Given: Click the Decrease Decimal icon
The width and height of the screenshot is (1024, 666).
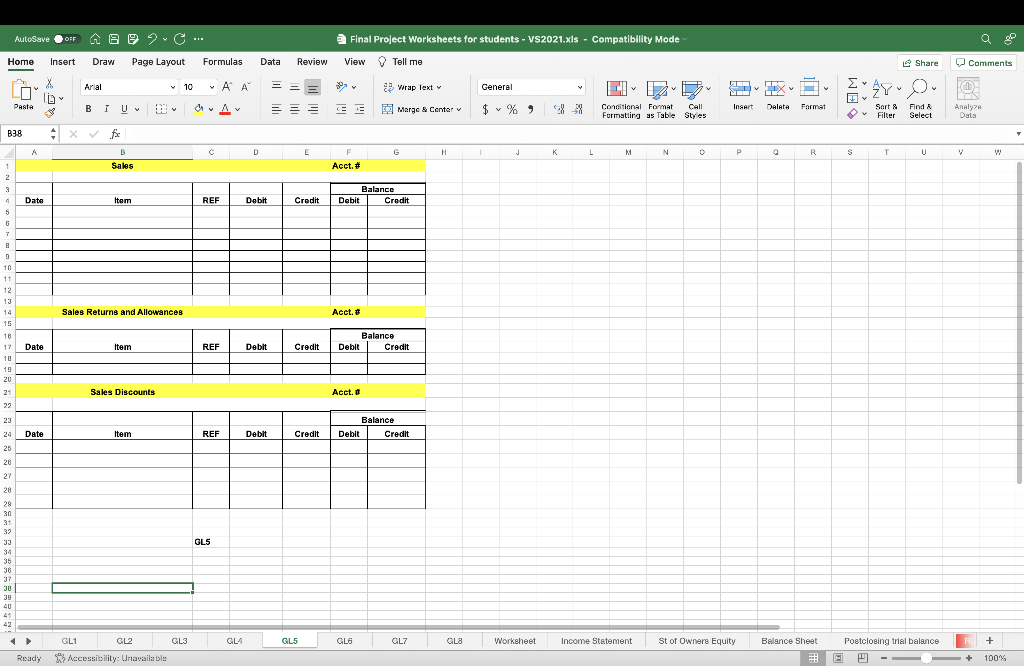Looking at the screenshot, I should click(577, 109).
